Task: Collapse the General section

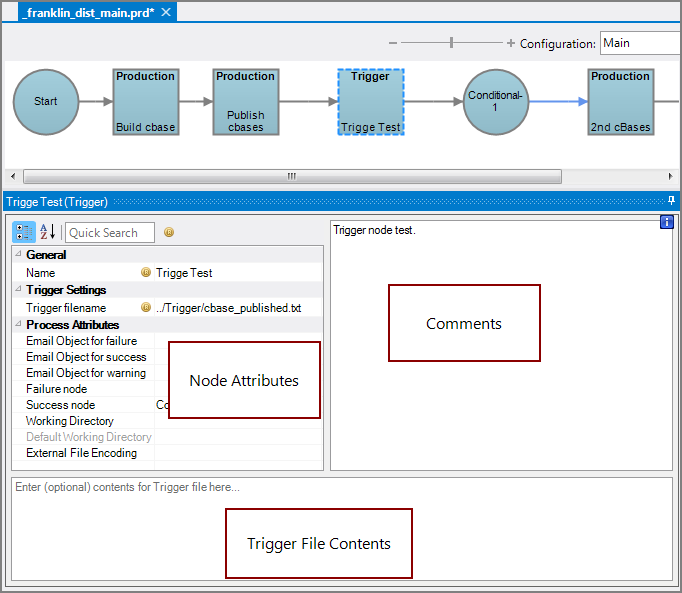Action: tap(18, 253)
